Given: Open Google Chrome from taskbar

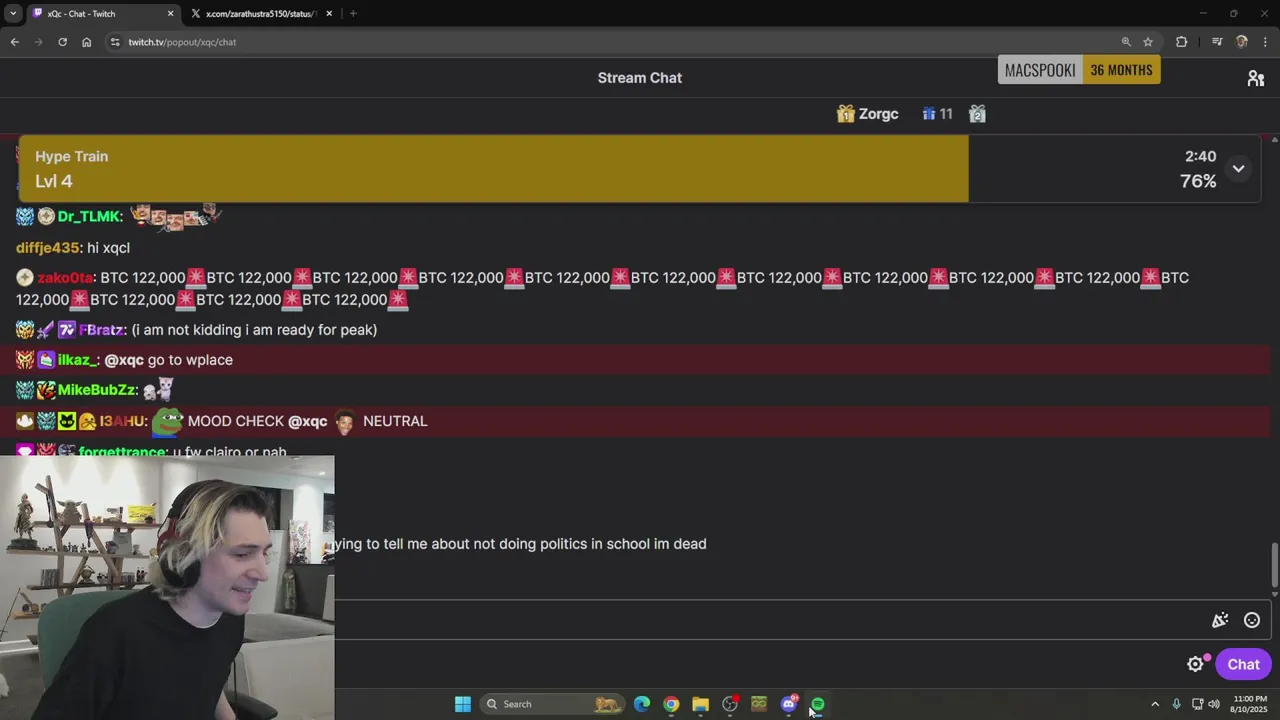Looking at the screenshot, I should coord(671,704).
